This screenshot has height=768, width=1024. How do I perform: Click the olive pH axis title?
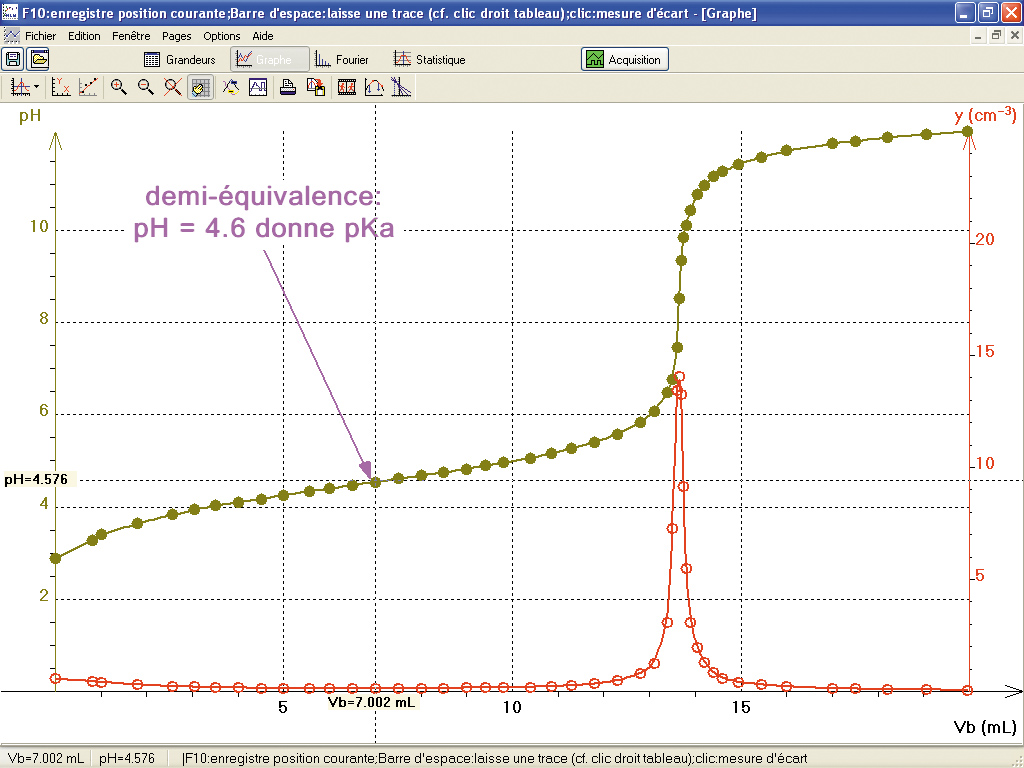point(30,116)
